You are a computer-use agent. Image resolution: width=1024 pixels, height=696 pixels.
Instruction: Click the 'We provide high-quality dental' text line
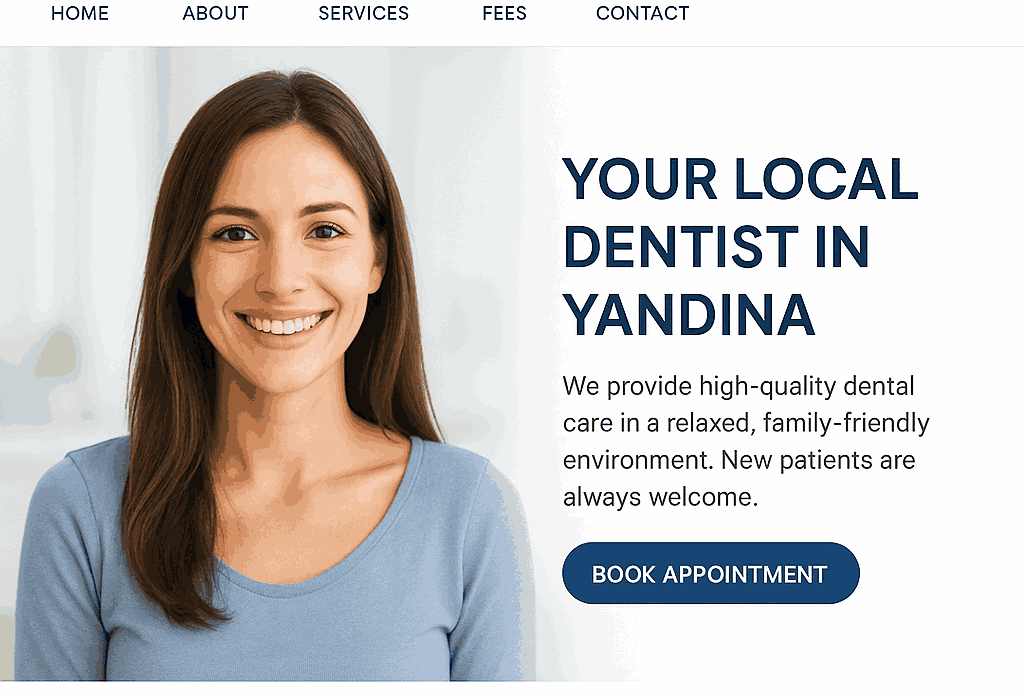point(739,387)
